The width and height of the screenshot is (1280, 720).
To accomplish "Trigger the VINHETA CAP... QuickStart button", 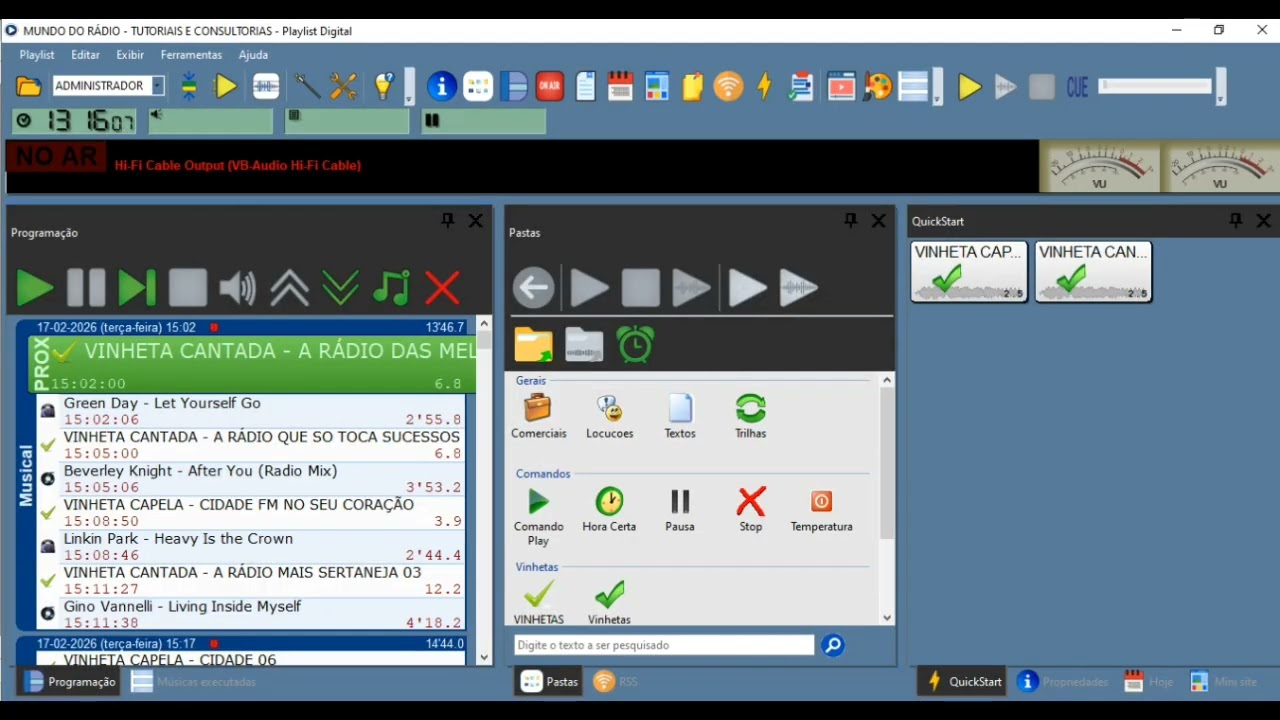I will [969, 271].
